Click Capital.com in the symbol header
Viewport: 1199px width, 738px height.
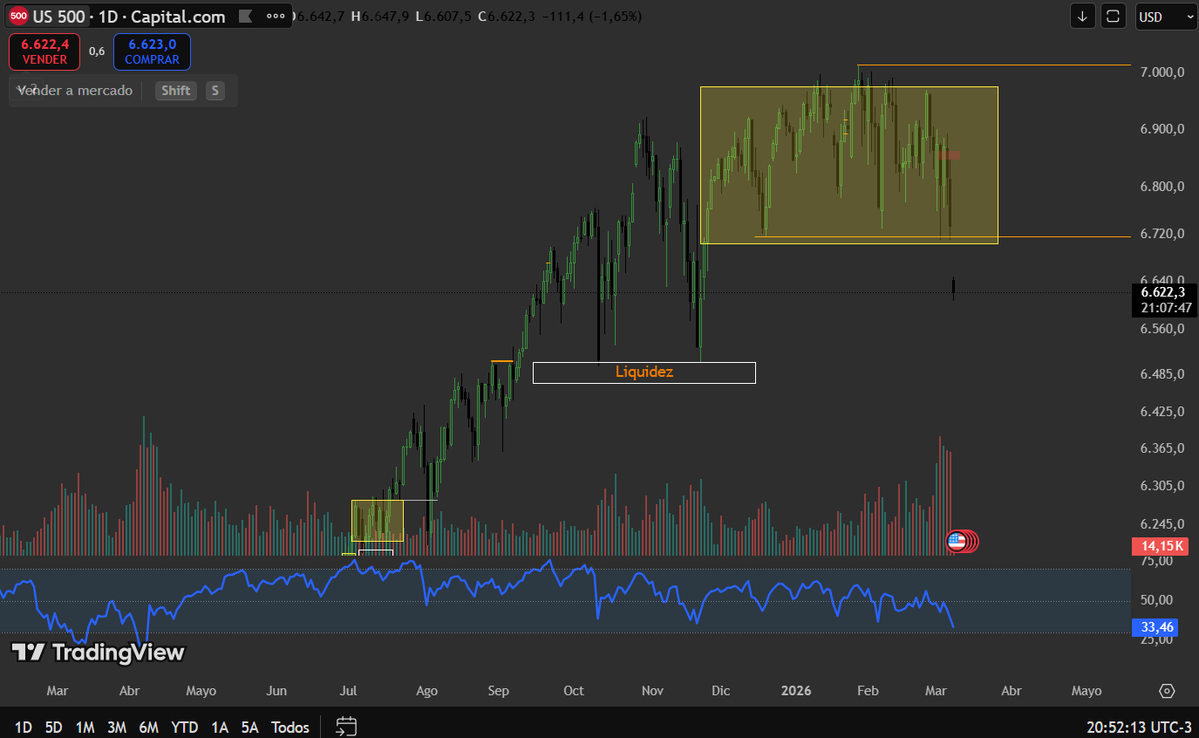(x=177, y=16)
